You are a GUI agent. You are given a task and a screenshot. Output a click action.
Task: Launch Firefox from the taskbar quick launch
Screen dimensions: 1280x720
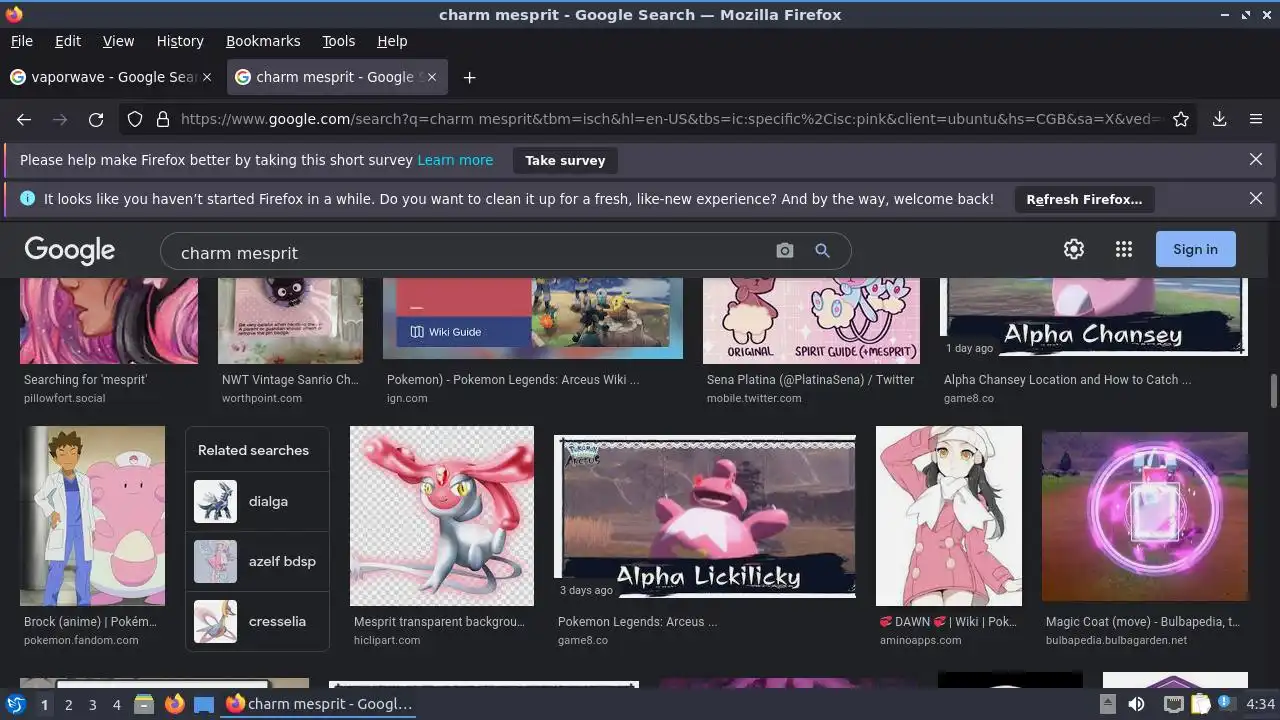(174, 704)
